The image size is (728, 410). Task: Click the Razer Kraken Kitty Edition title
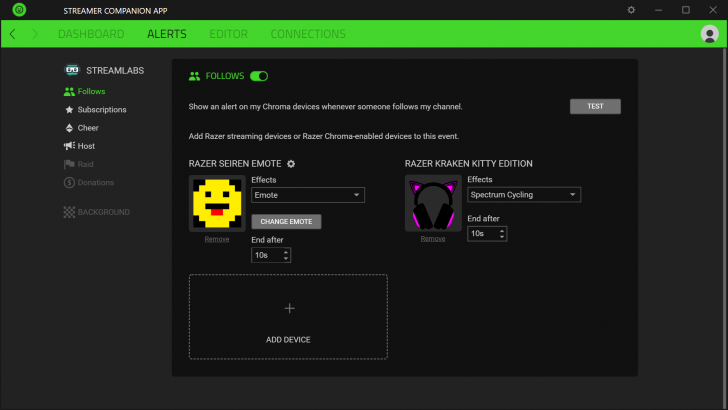coord(468,163)
